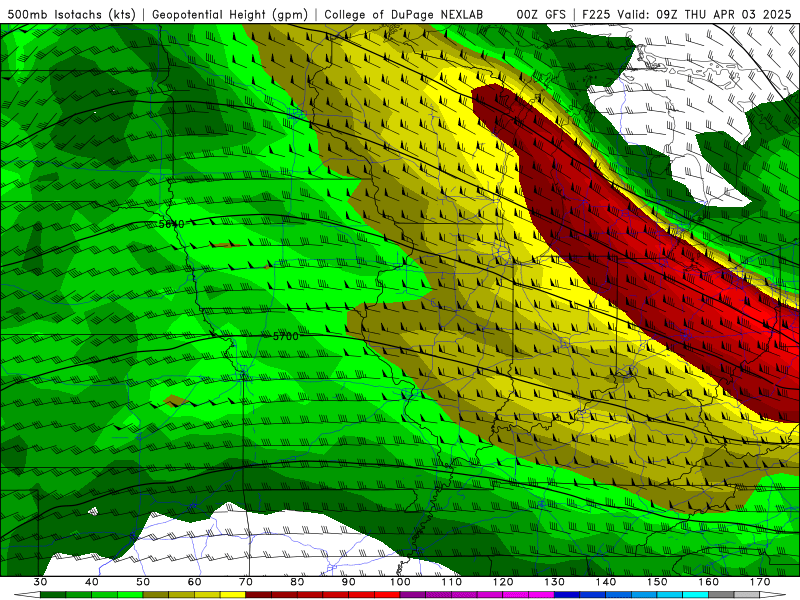Click the 120 value on the color scale

[503, 582]
